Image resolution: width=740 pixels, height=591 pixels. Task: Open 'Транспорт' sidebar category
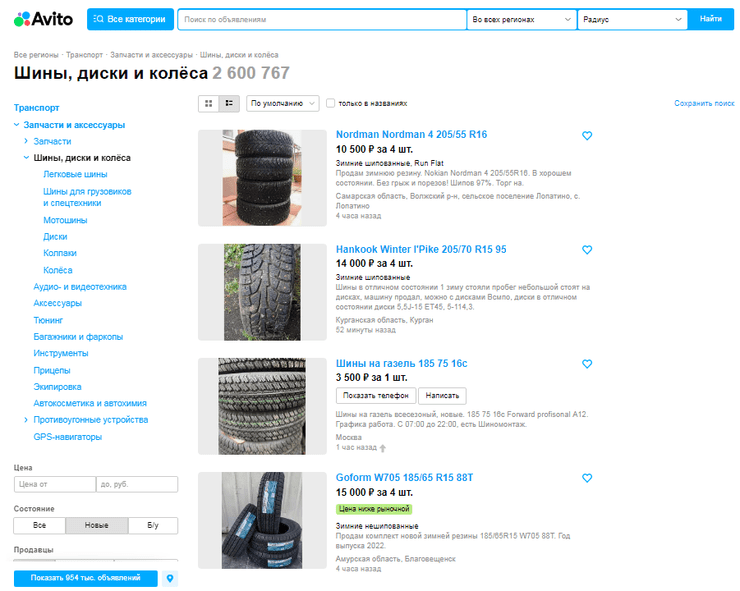point(36,108)
